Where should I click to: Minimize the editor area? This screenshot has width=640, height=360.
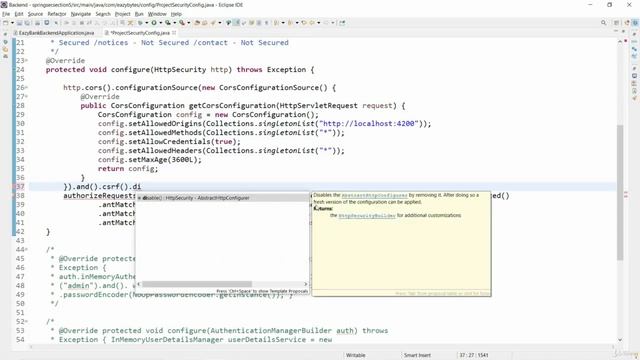(616, 31)
